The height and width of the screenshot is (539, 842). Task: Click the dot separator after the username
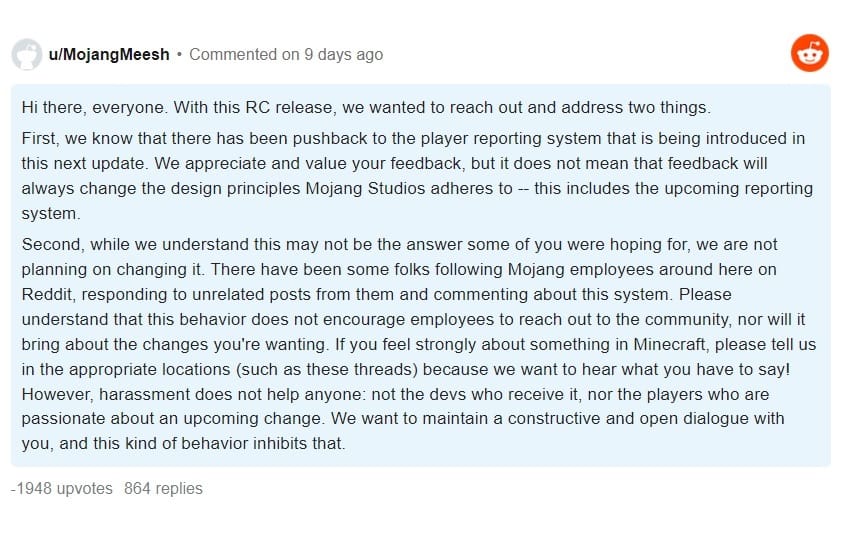pos(179,54)
